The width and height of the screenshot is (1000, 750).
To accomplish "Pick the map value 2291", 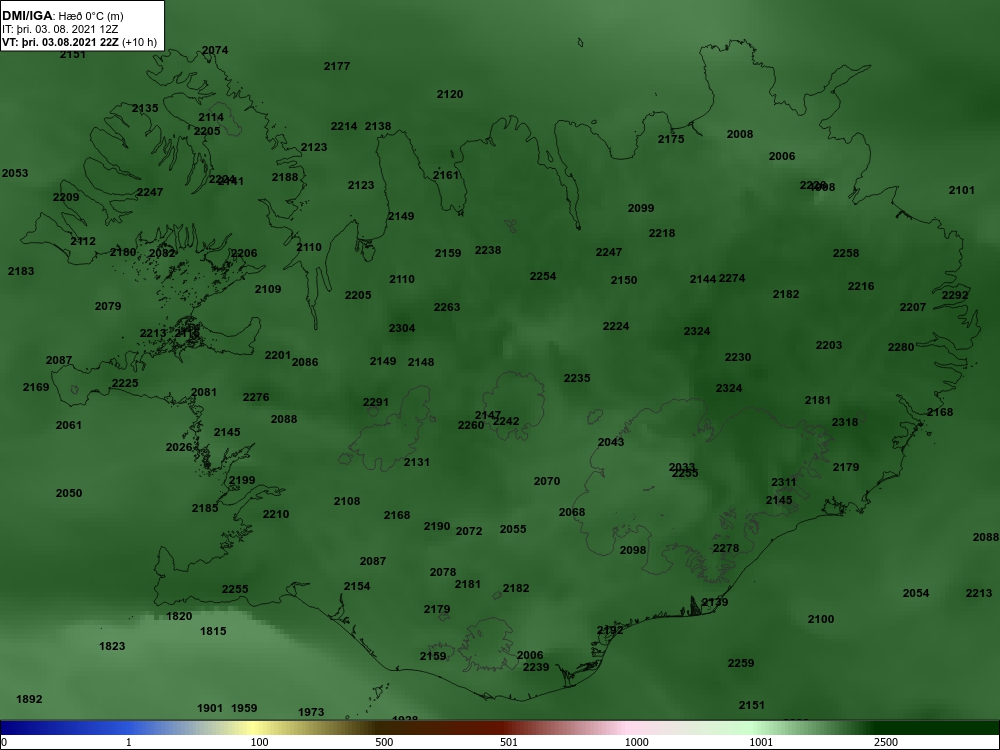I will click(x=376, y=402).
